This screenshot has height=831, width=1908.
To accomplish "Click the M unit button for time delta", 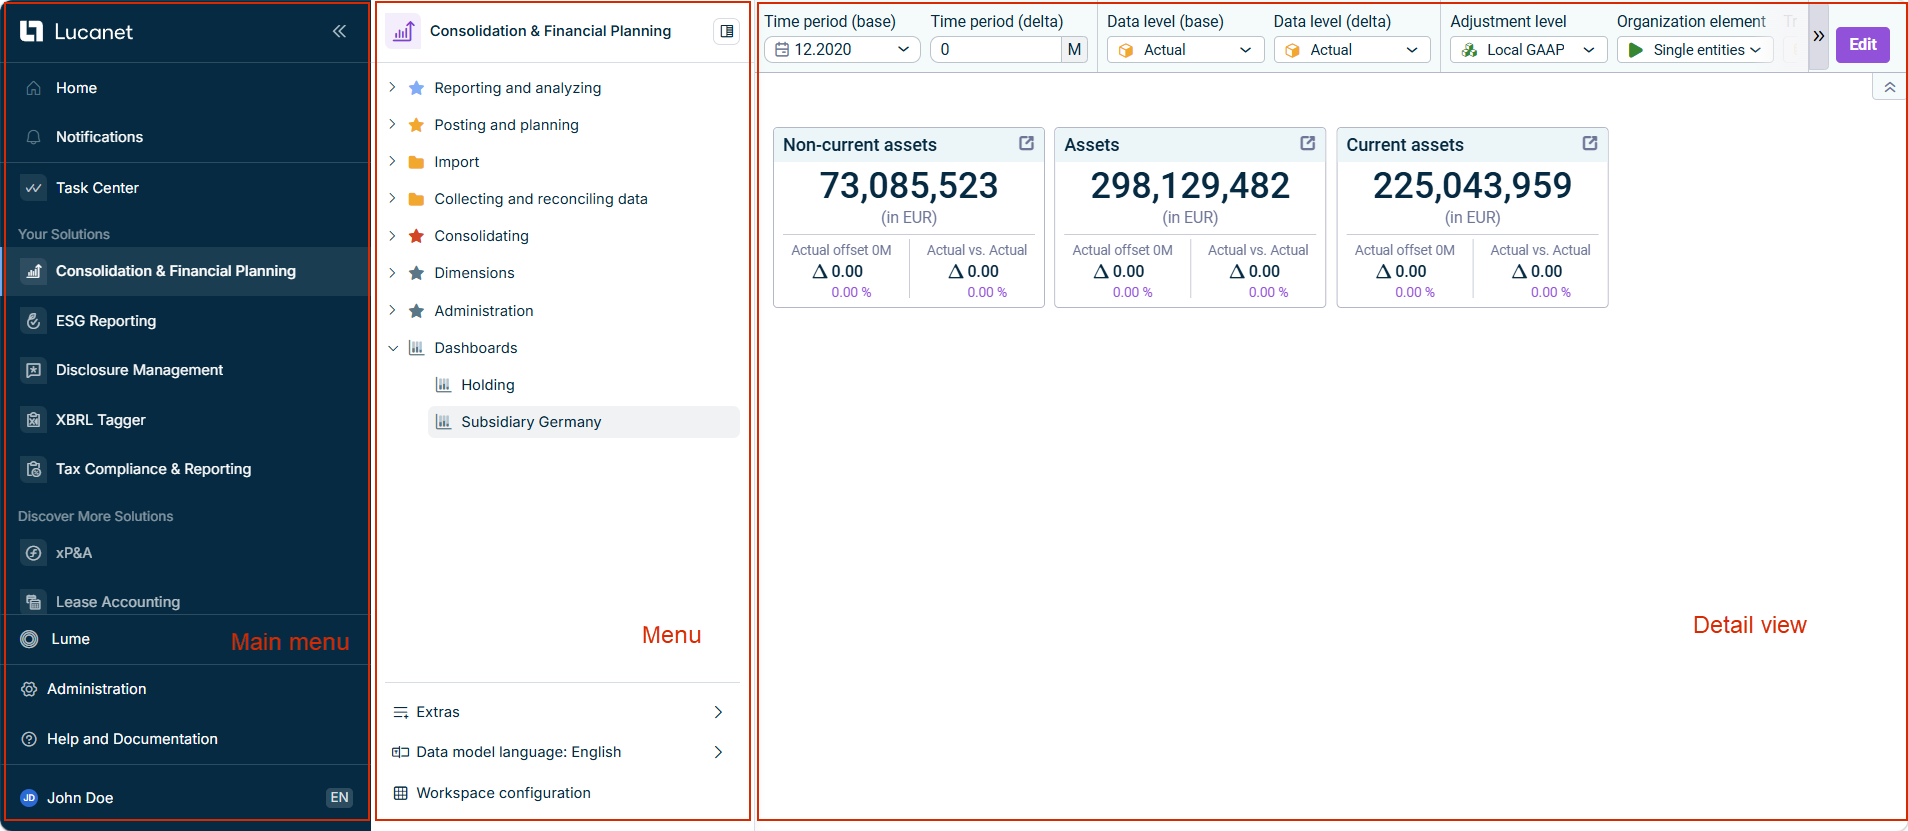I will click(x=1074, y=49).
